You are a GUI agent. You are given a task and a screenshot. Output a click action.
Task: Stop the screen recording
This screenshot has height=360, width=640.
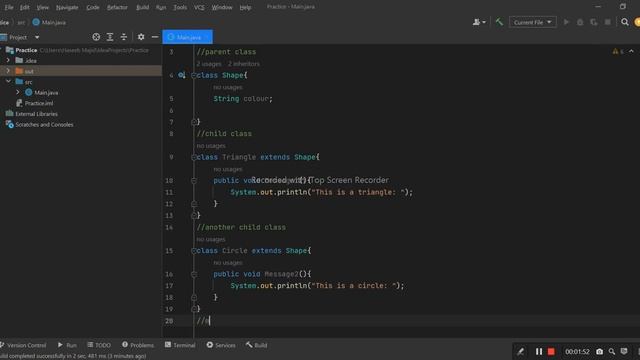[x=551, y=351]
